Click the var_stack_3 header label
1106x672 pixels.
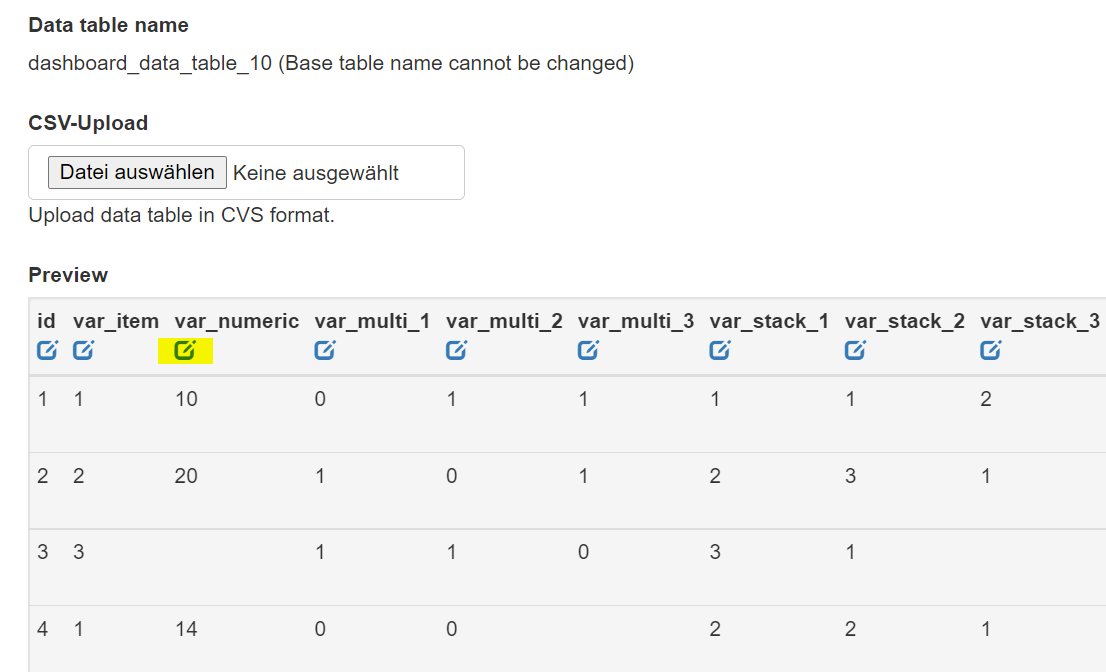[1040, 321]
